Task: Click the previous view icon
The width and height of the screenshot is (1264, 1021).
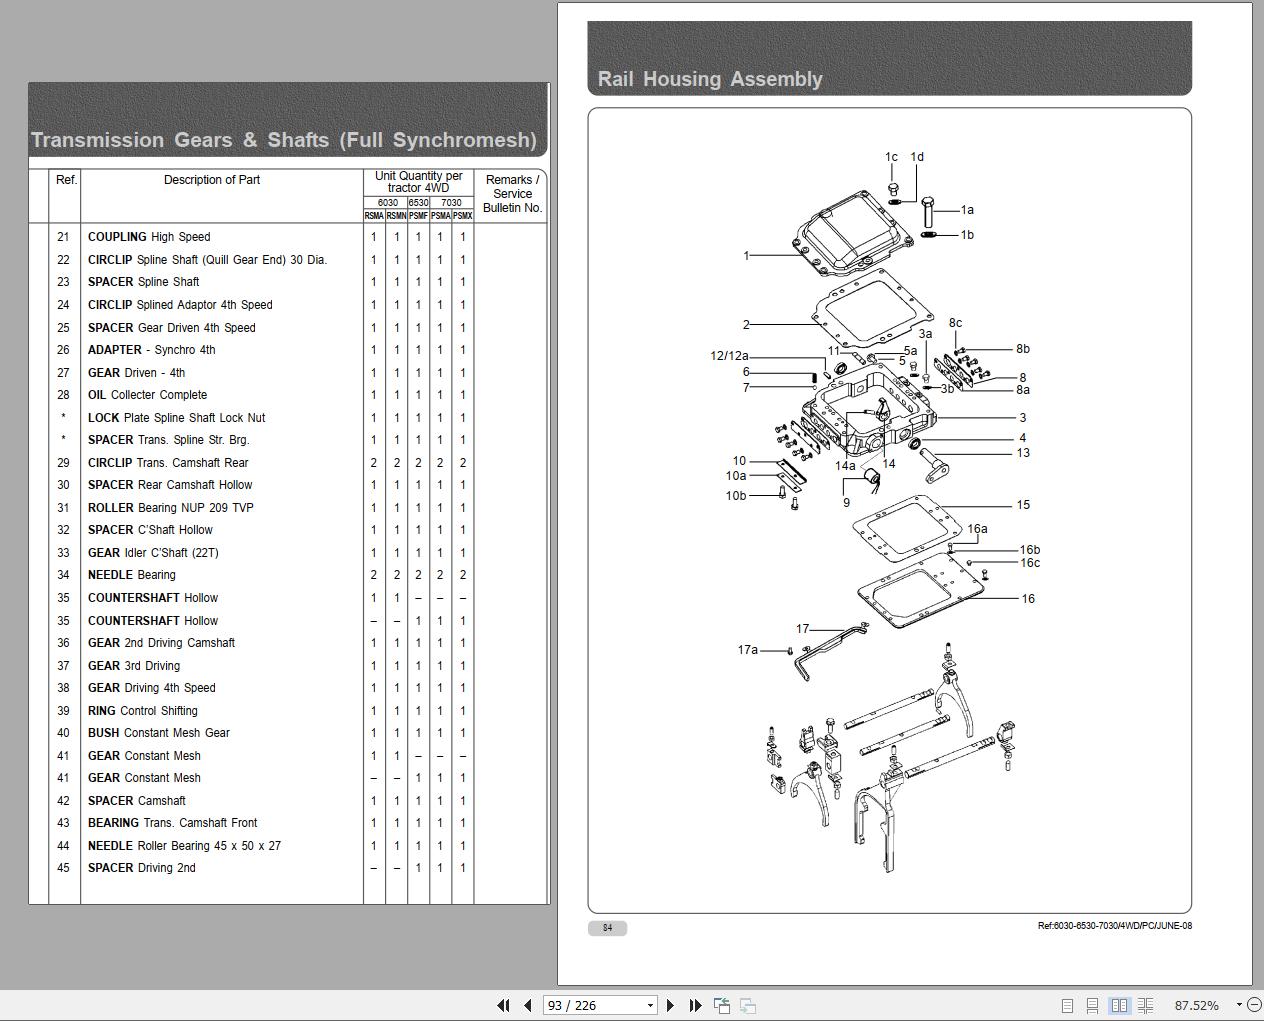Action: pos(721,1005)
